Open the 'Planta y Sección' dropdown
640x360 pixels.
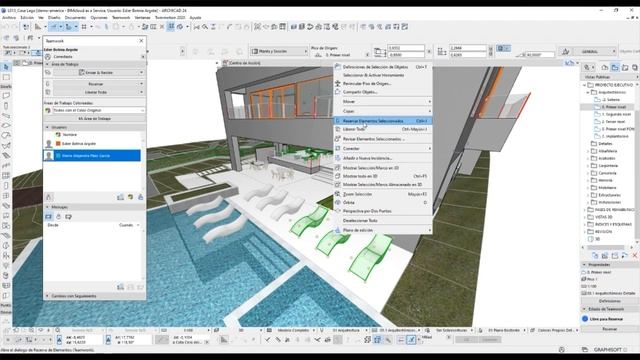point(279,51)
